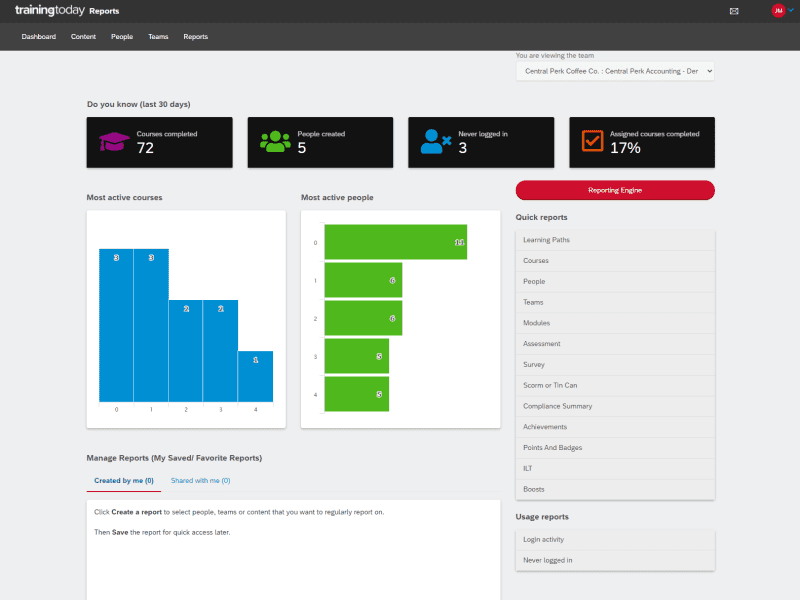
Task: Click the green People created icon
Action: [275, 142]
